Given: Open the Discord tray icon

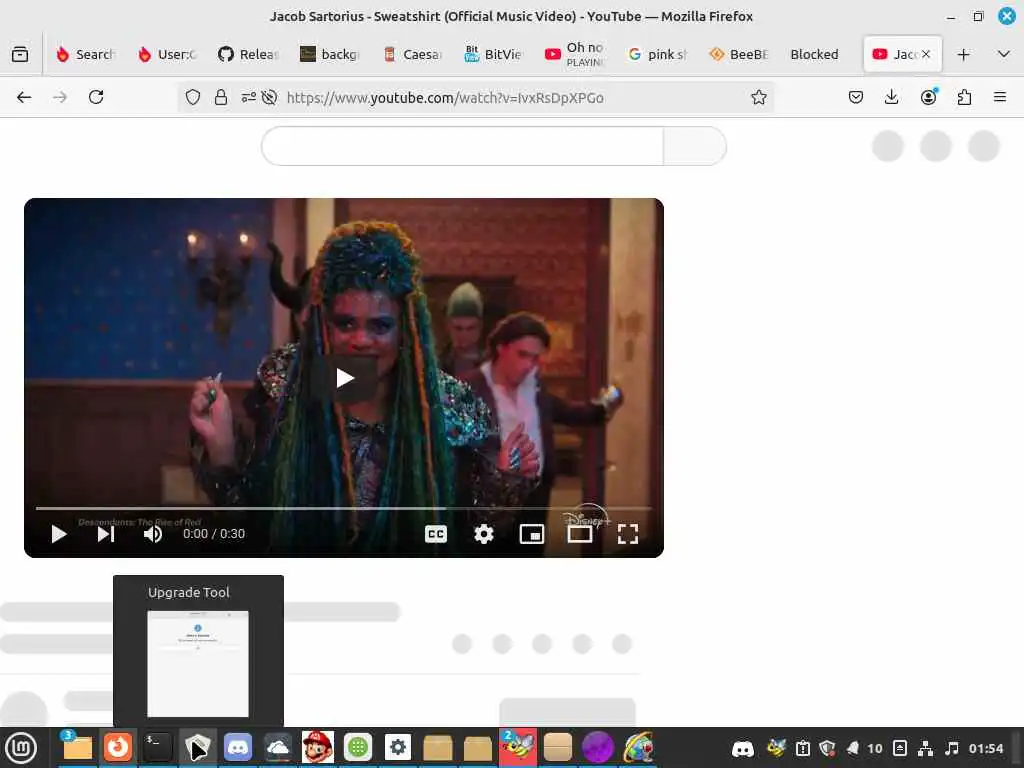Looking at the screenshot, I should (x=743, y=748).
